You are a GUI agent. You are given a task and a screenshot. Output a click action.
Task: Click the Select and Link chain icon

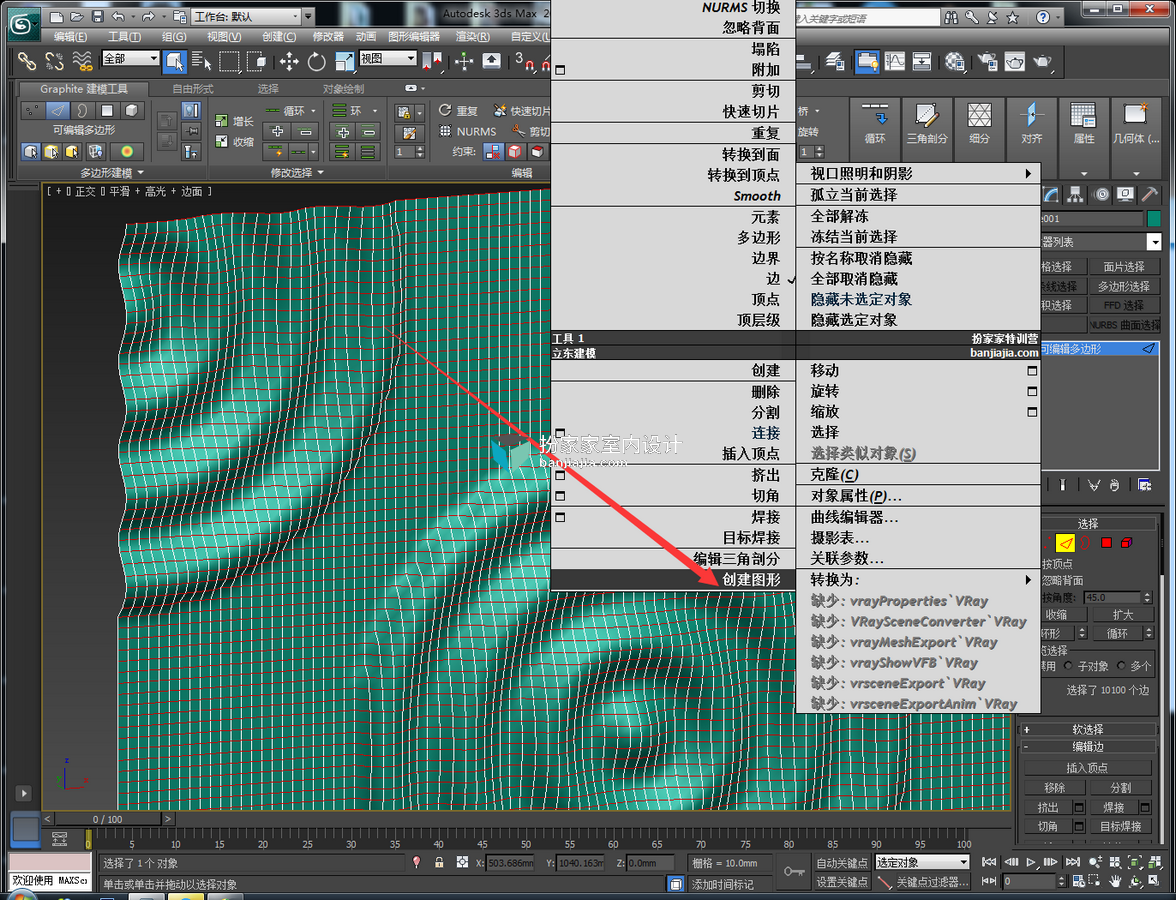pos(26,61)
